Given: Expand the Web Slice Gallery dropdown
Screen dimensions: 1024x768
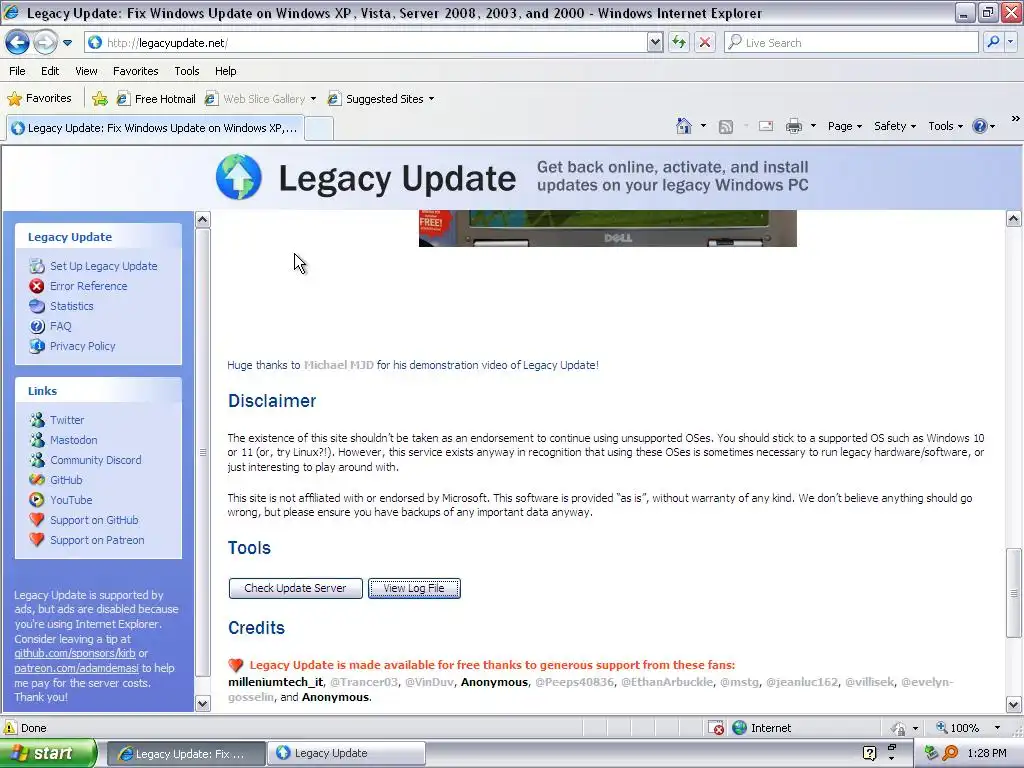Looking at the screenshot, I should pos(313,99).
